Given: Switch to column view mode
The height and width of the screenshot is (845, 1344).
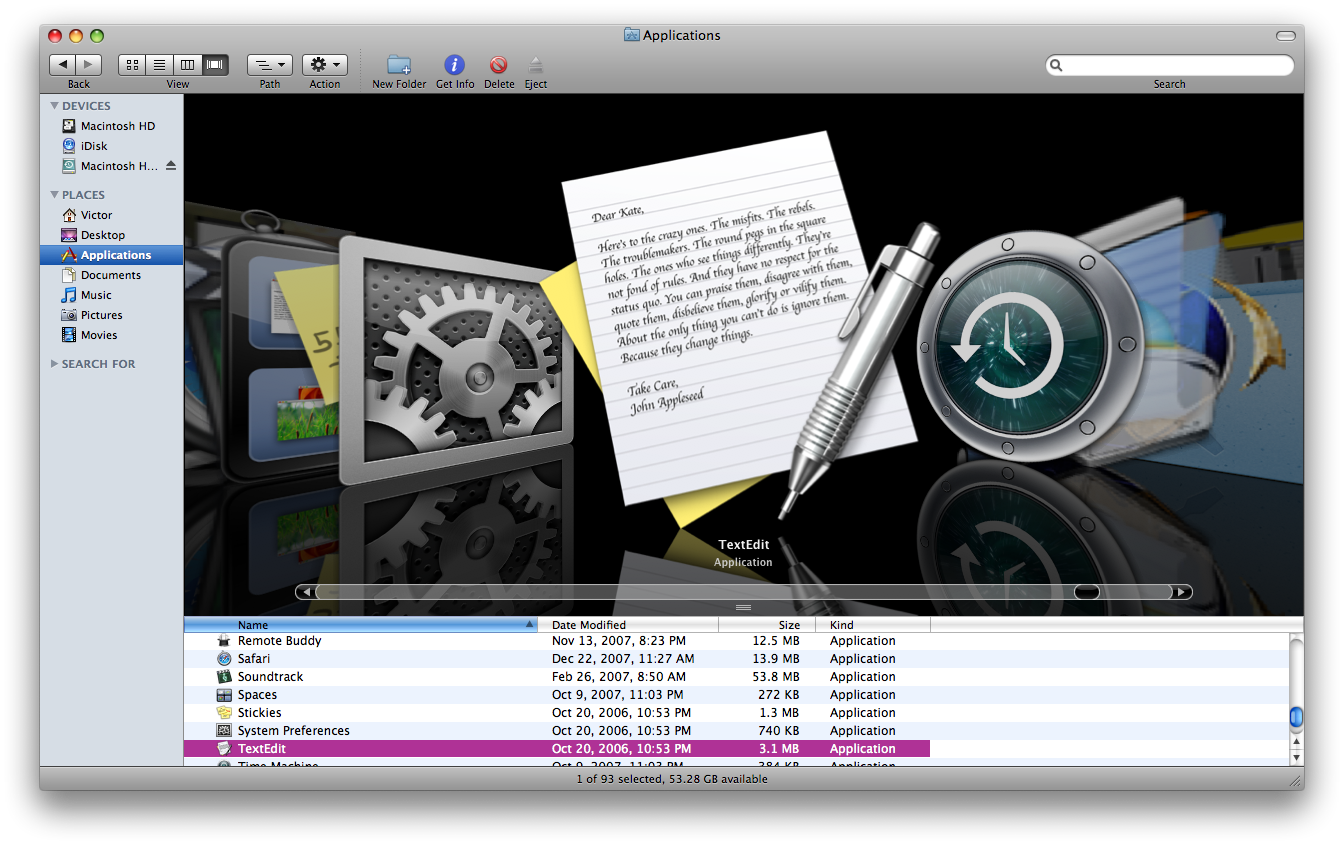Looking at the screenshot, I should [x=187, y=65].
